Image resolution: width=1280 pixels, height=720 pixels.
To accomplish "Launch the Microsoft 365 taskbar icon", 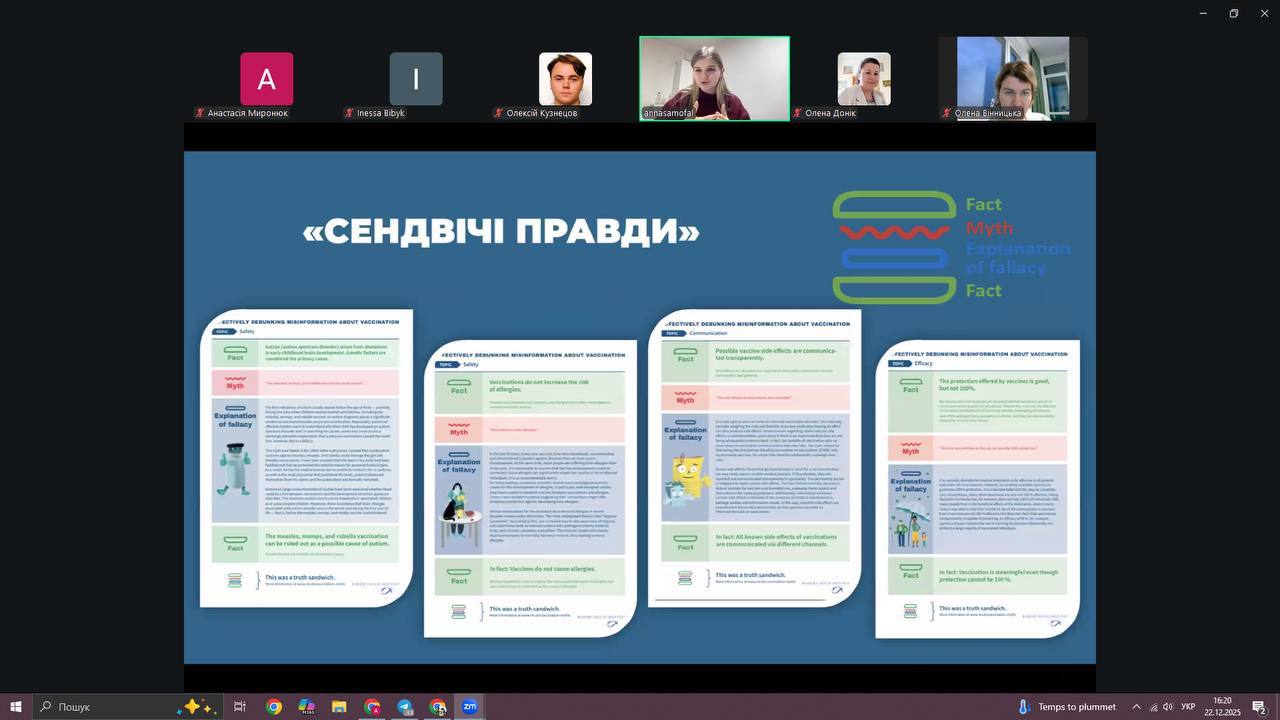I will click(306, 707).
